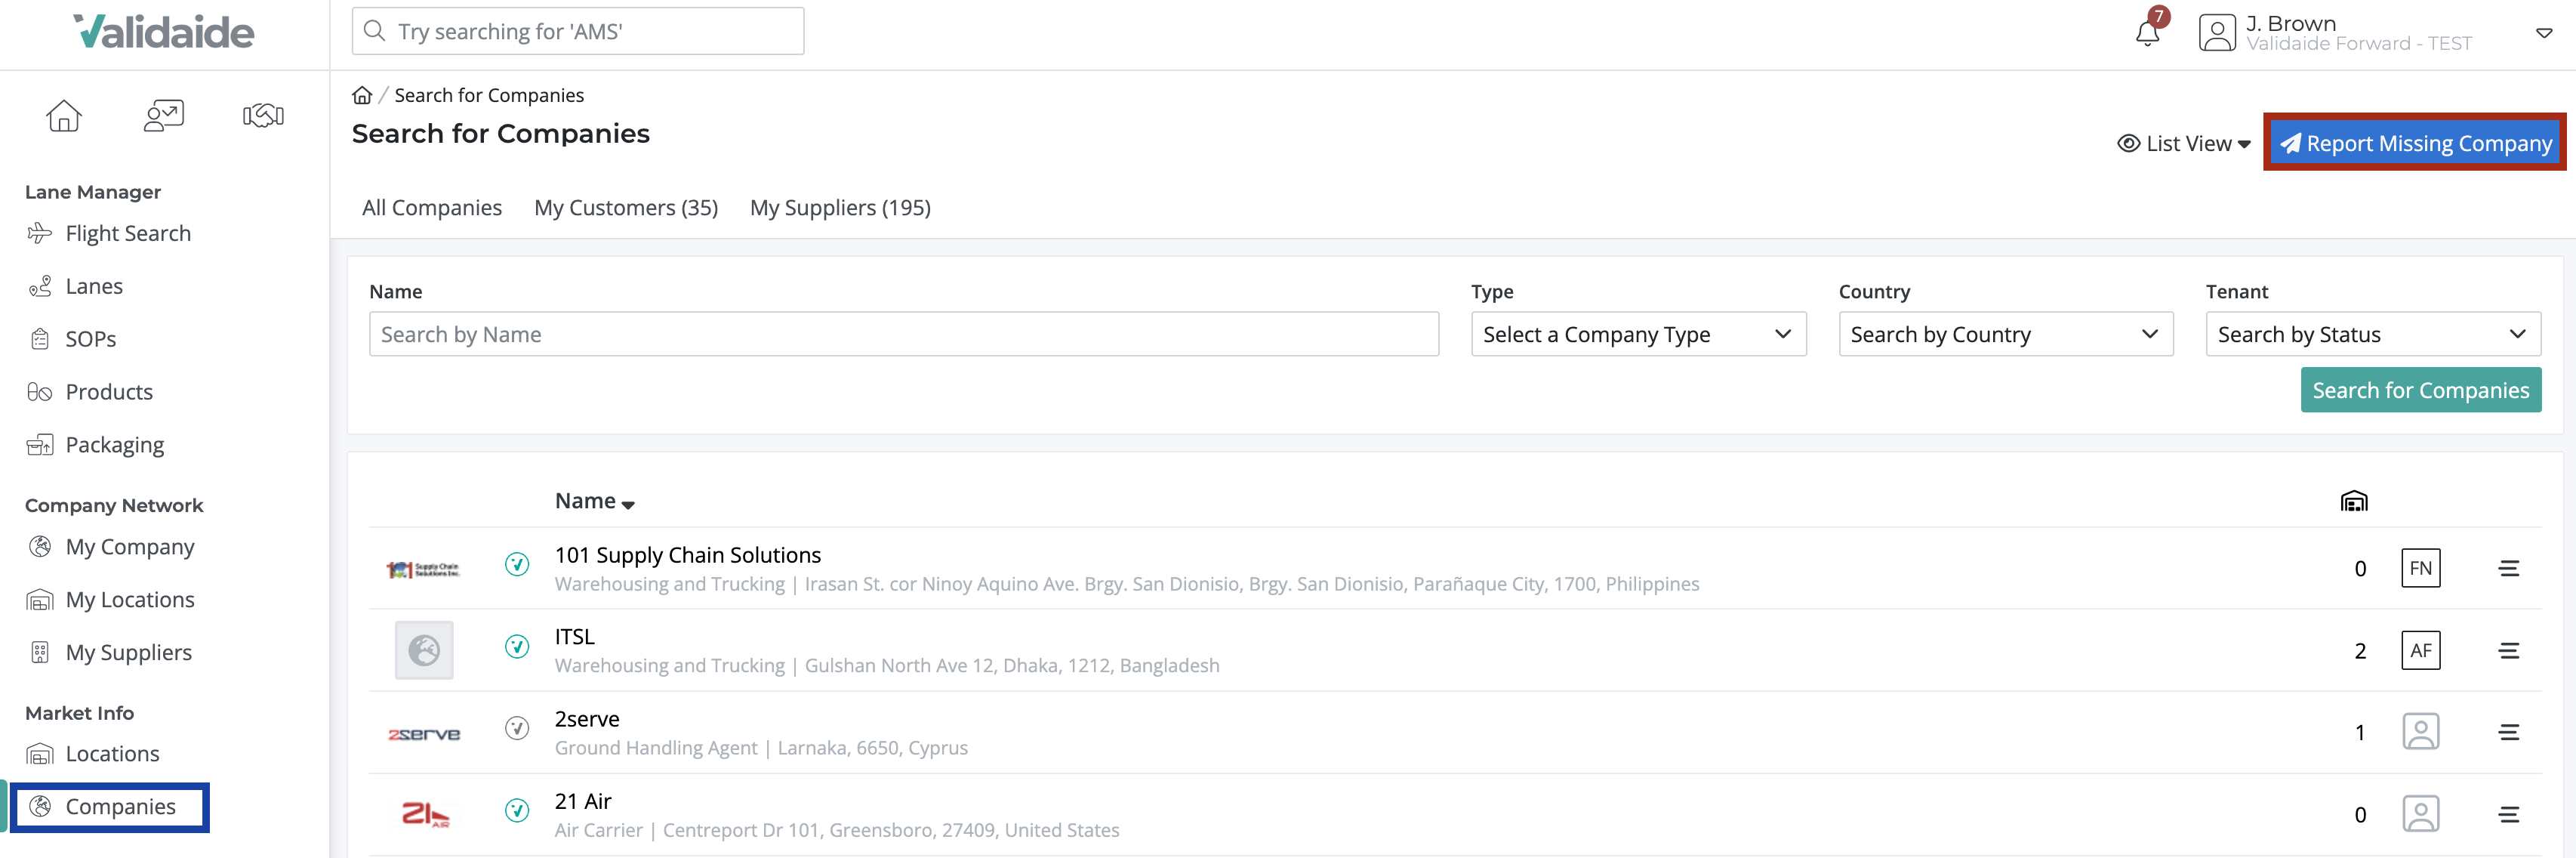The image size is (2576, 858).
Task: Click the 101 Supply Chain Solutions logo
Action: click(423, 569)
